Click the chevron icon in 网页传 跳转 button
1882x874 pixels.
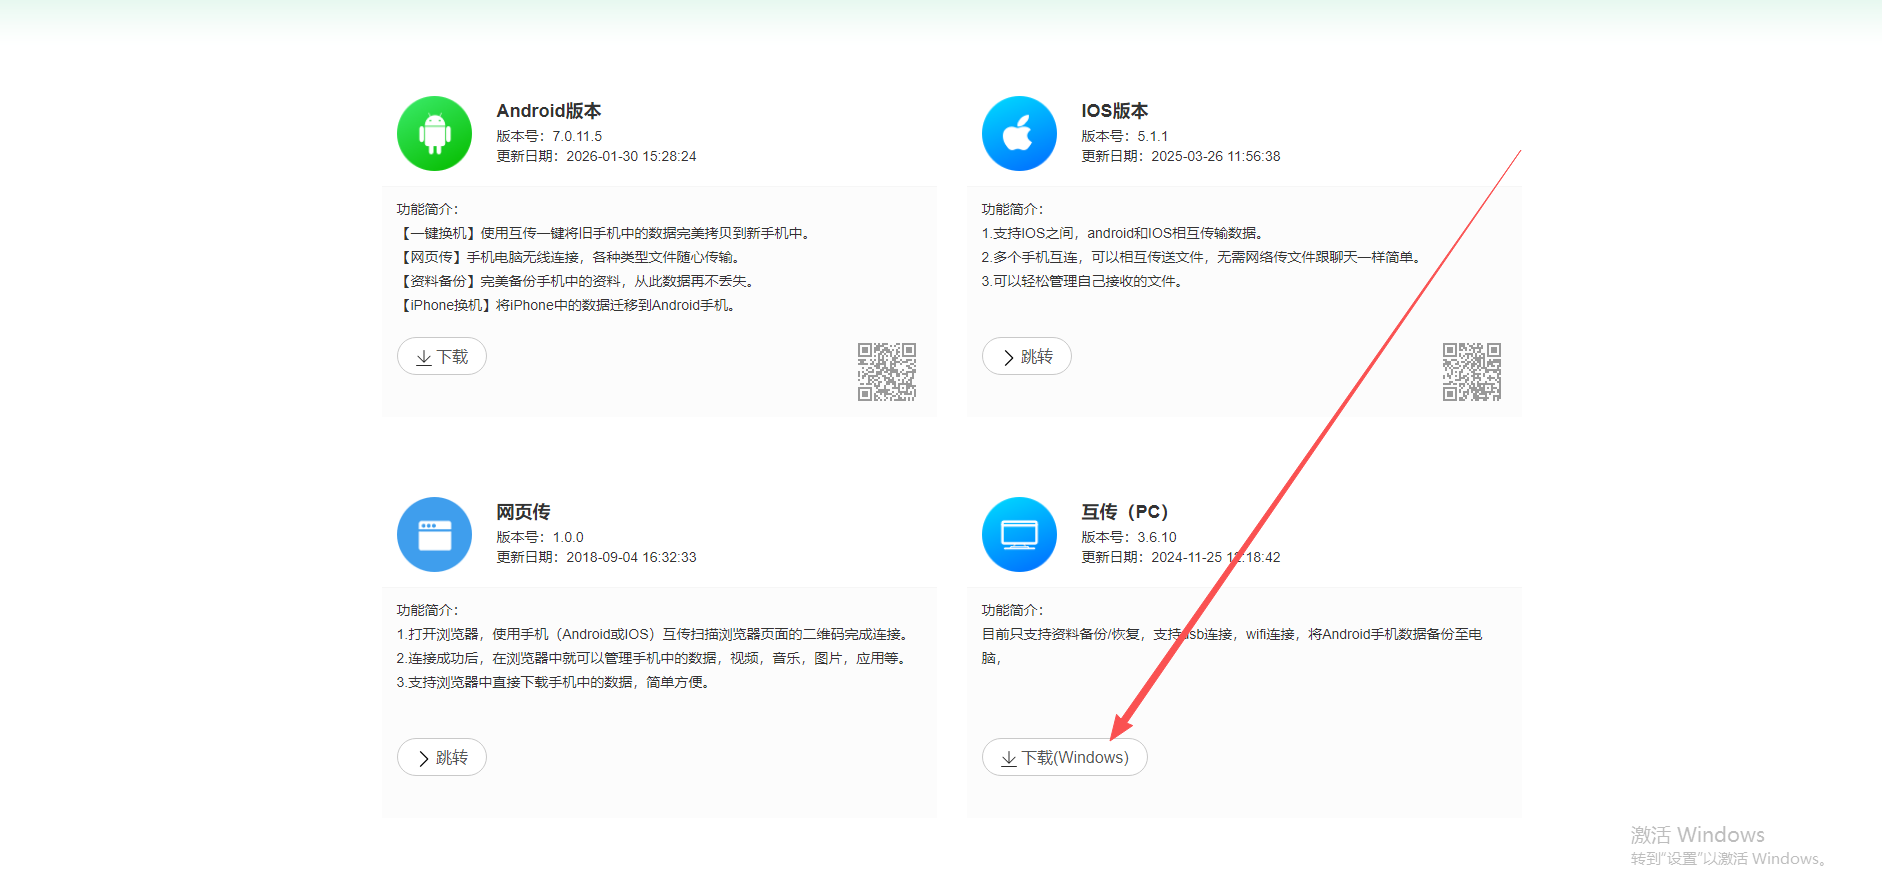tap(424, 758)
